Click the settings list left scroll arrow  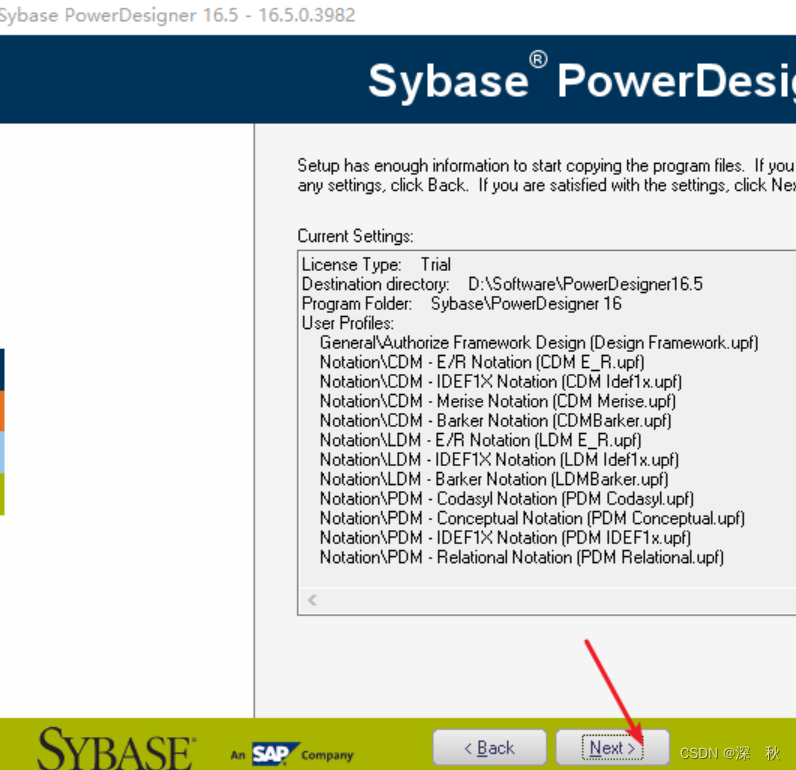point(312,600)
